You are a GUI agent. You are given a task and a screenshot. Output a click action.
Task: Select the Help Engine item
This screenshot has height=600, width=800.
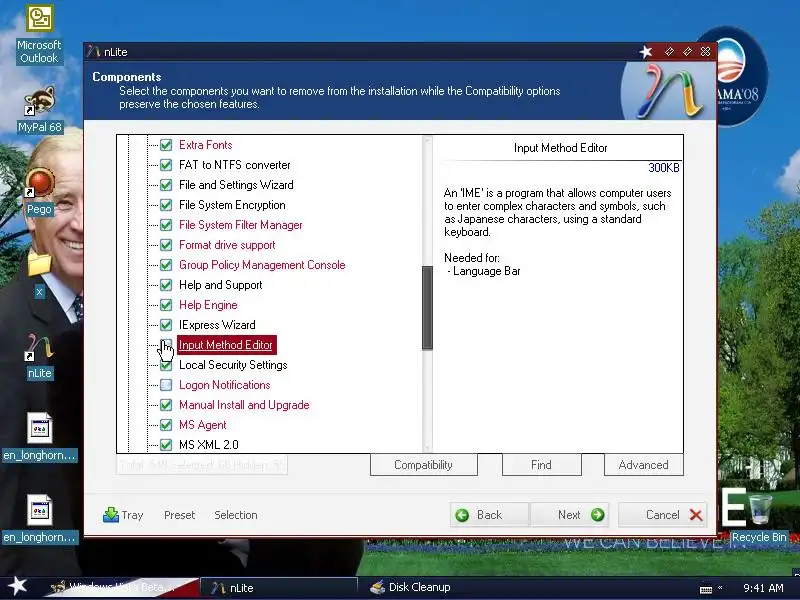pos(208,305)
